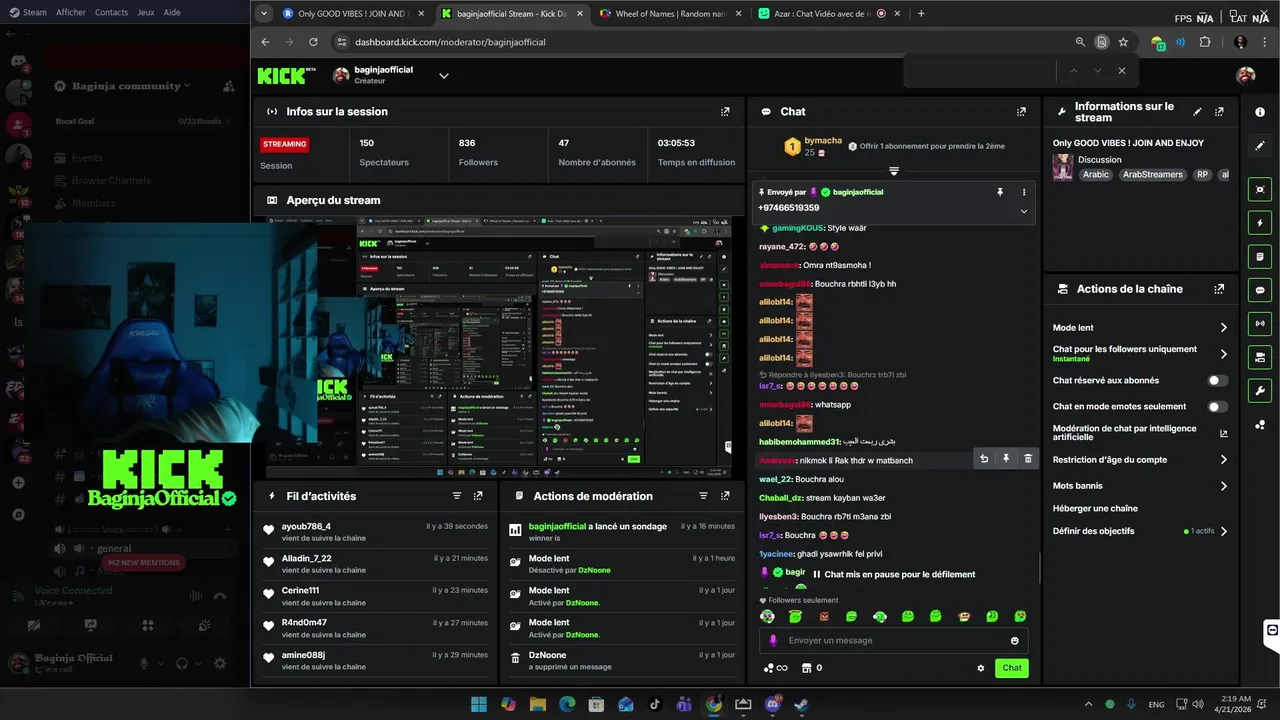Screen dimensions: 1280x720
Task: Click the document widget icon in sidebar
Action: coord(1260,256)
